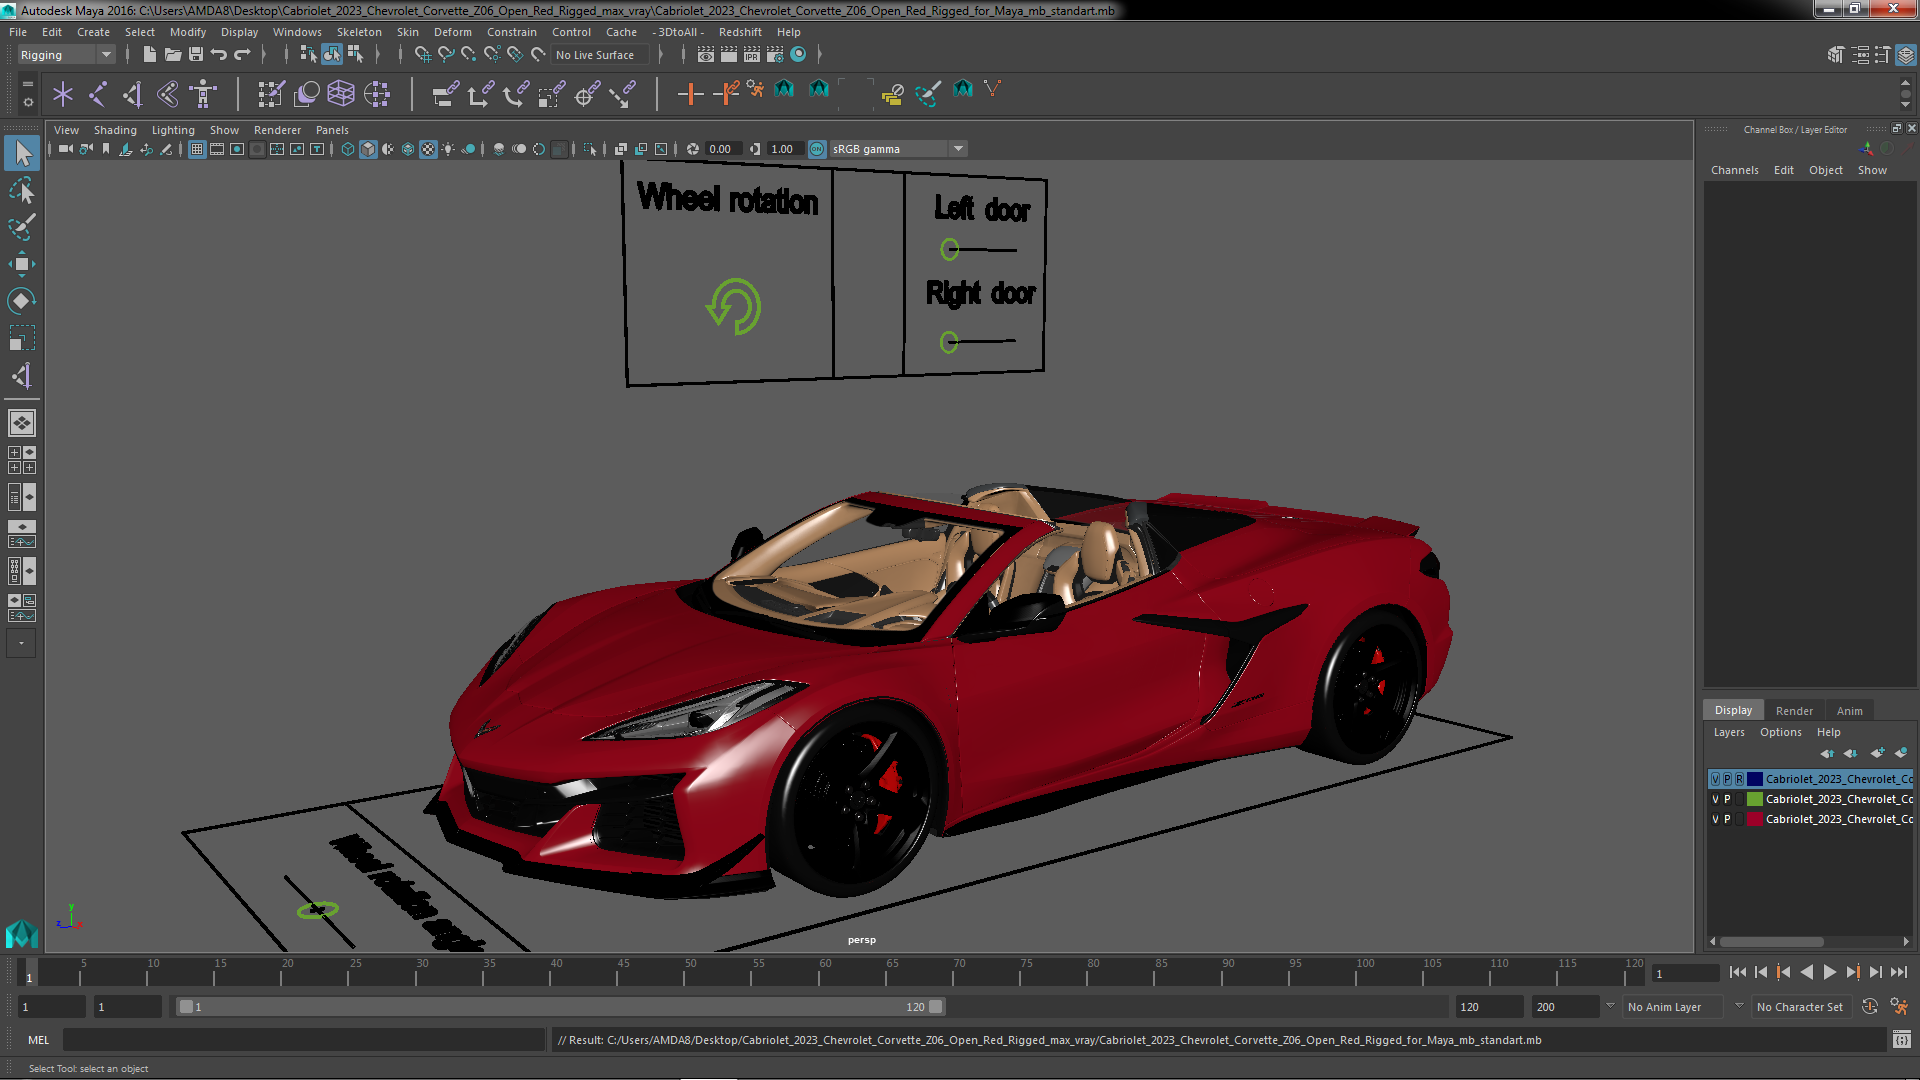The width and height of the screenshot is (1920, 1080).
Task: Open shelf options gear menu
Action: click(28, 102)
